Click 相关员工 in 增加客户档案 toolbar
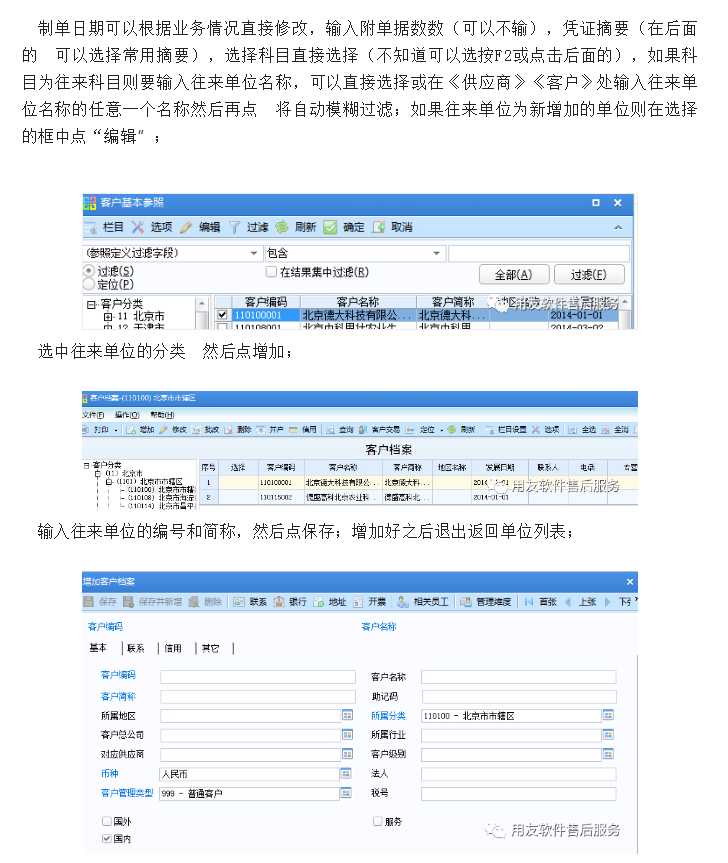 click(x=423, y=602)
